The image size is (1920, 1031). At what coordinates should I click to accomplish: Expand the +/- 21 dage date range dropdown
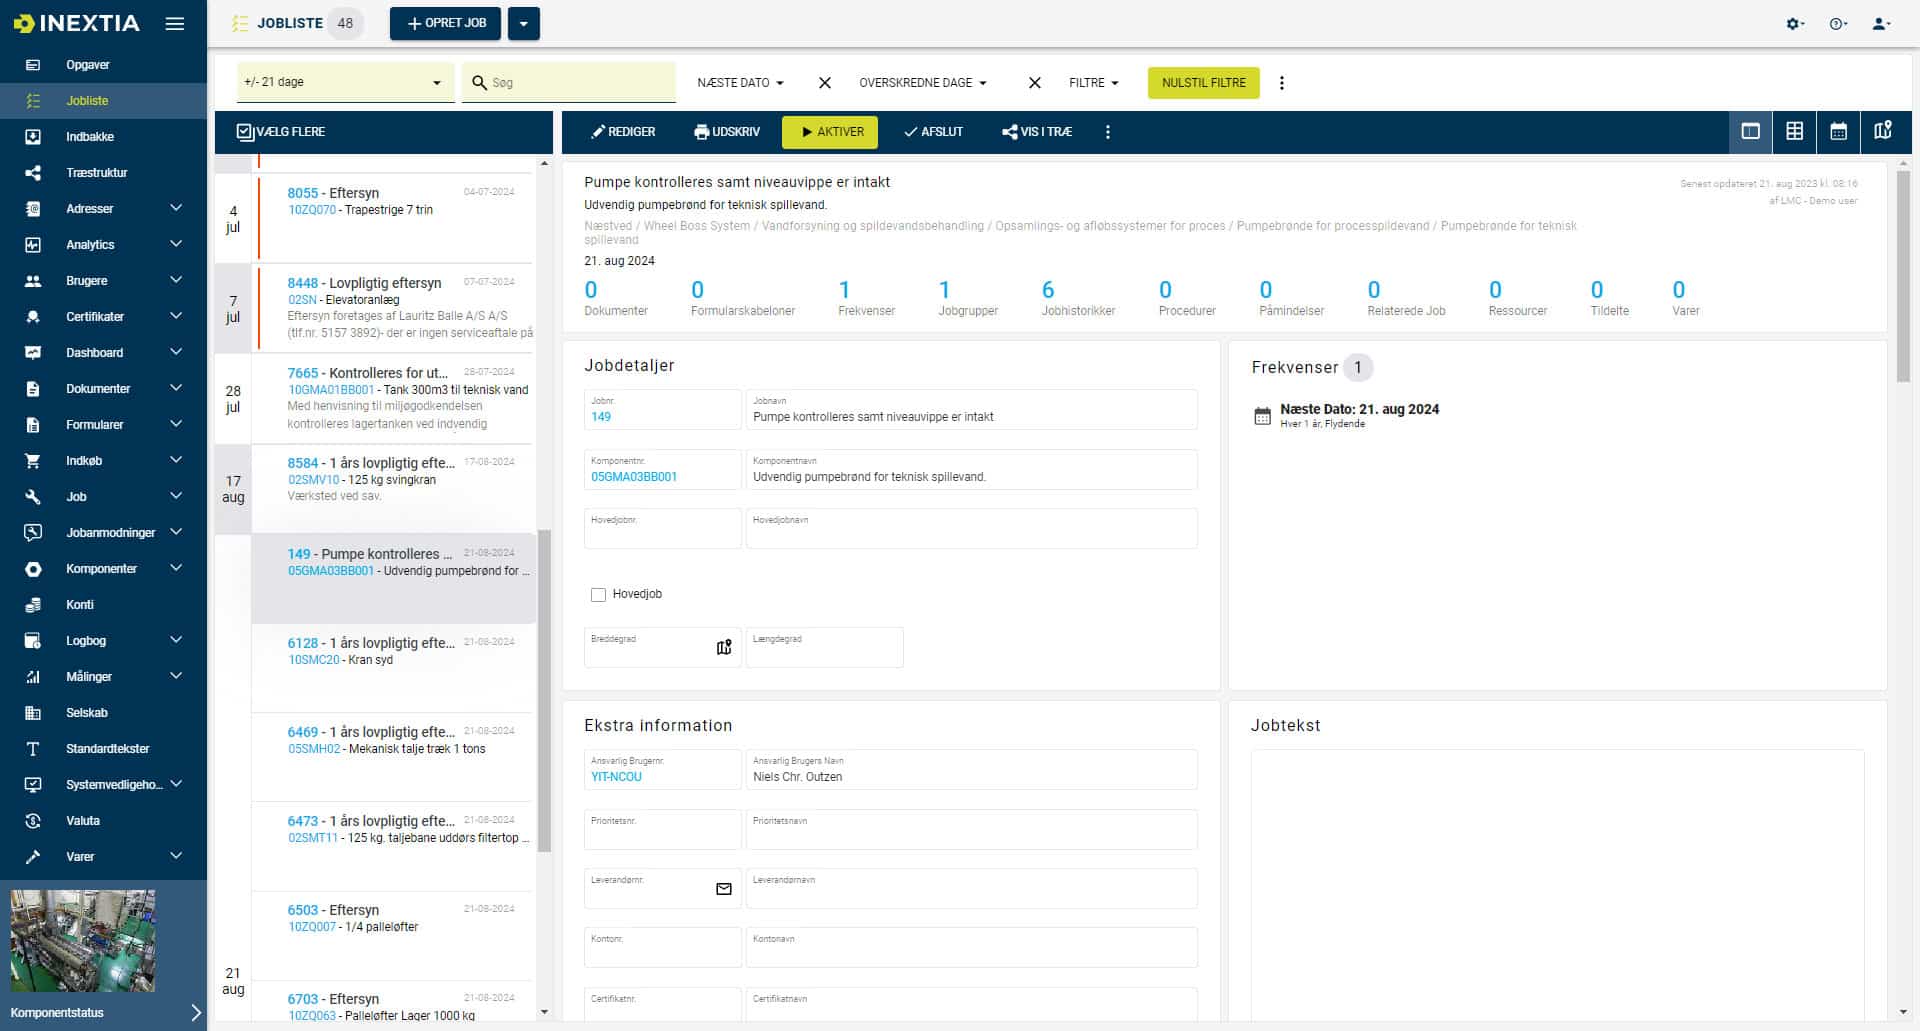coord(435,82)
